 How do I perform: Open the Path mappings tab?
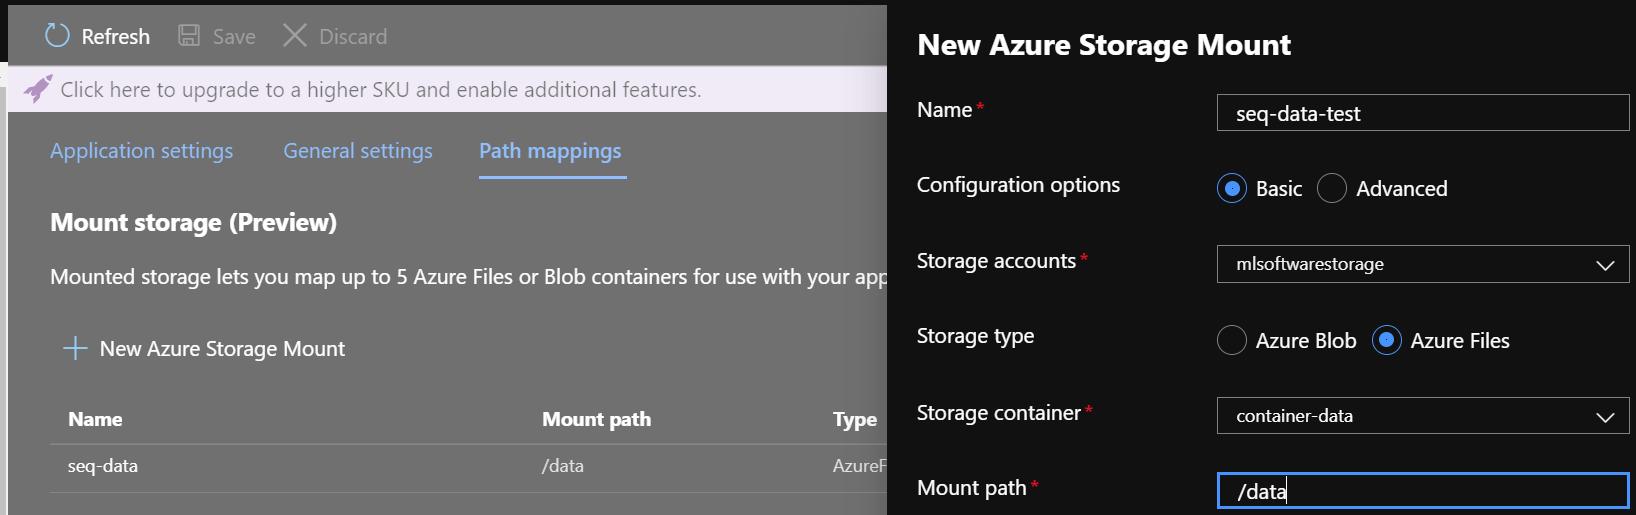[x=550, y=151]
